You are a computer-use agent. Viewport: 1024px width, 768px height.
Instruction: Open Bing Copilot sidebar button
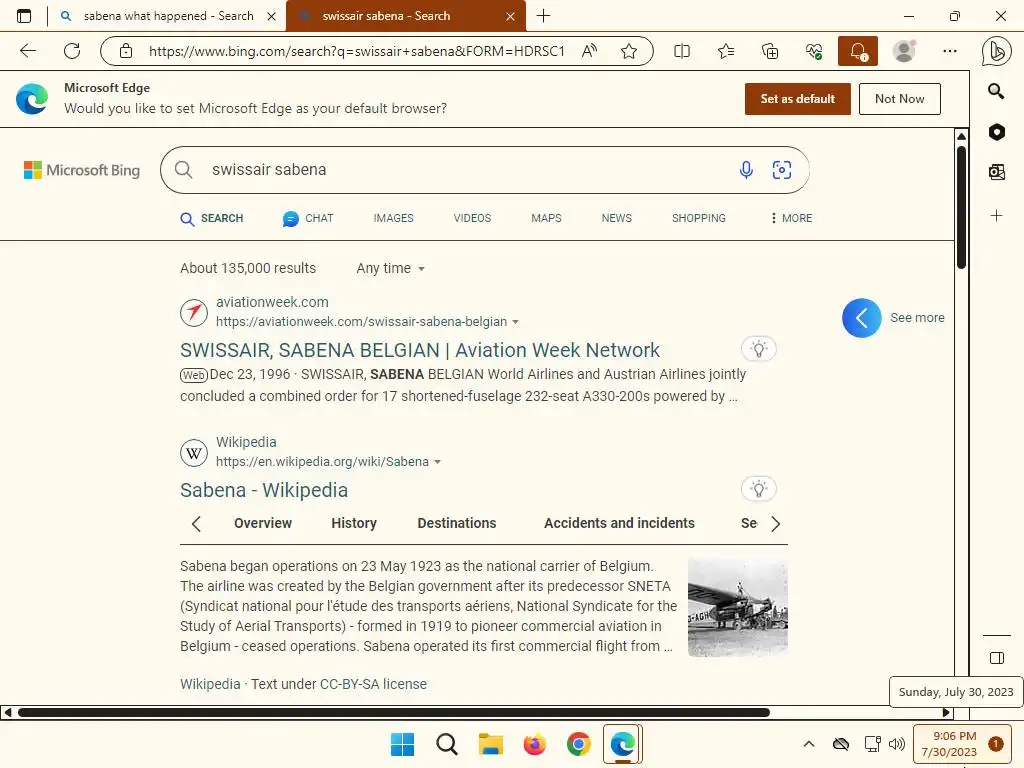coord(997,52)
